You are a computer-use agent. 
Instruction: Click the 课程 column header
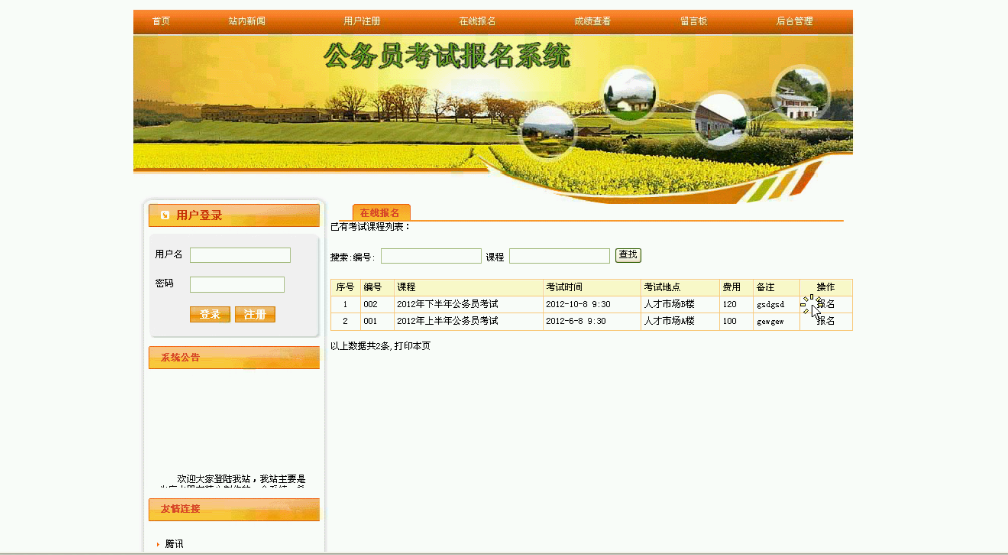(x=469, y=287)
